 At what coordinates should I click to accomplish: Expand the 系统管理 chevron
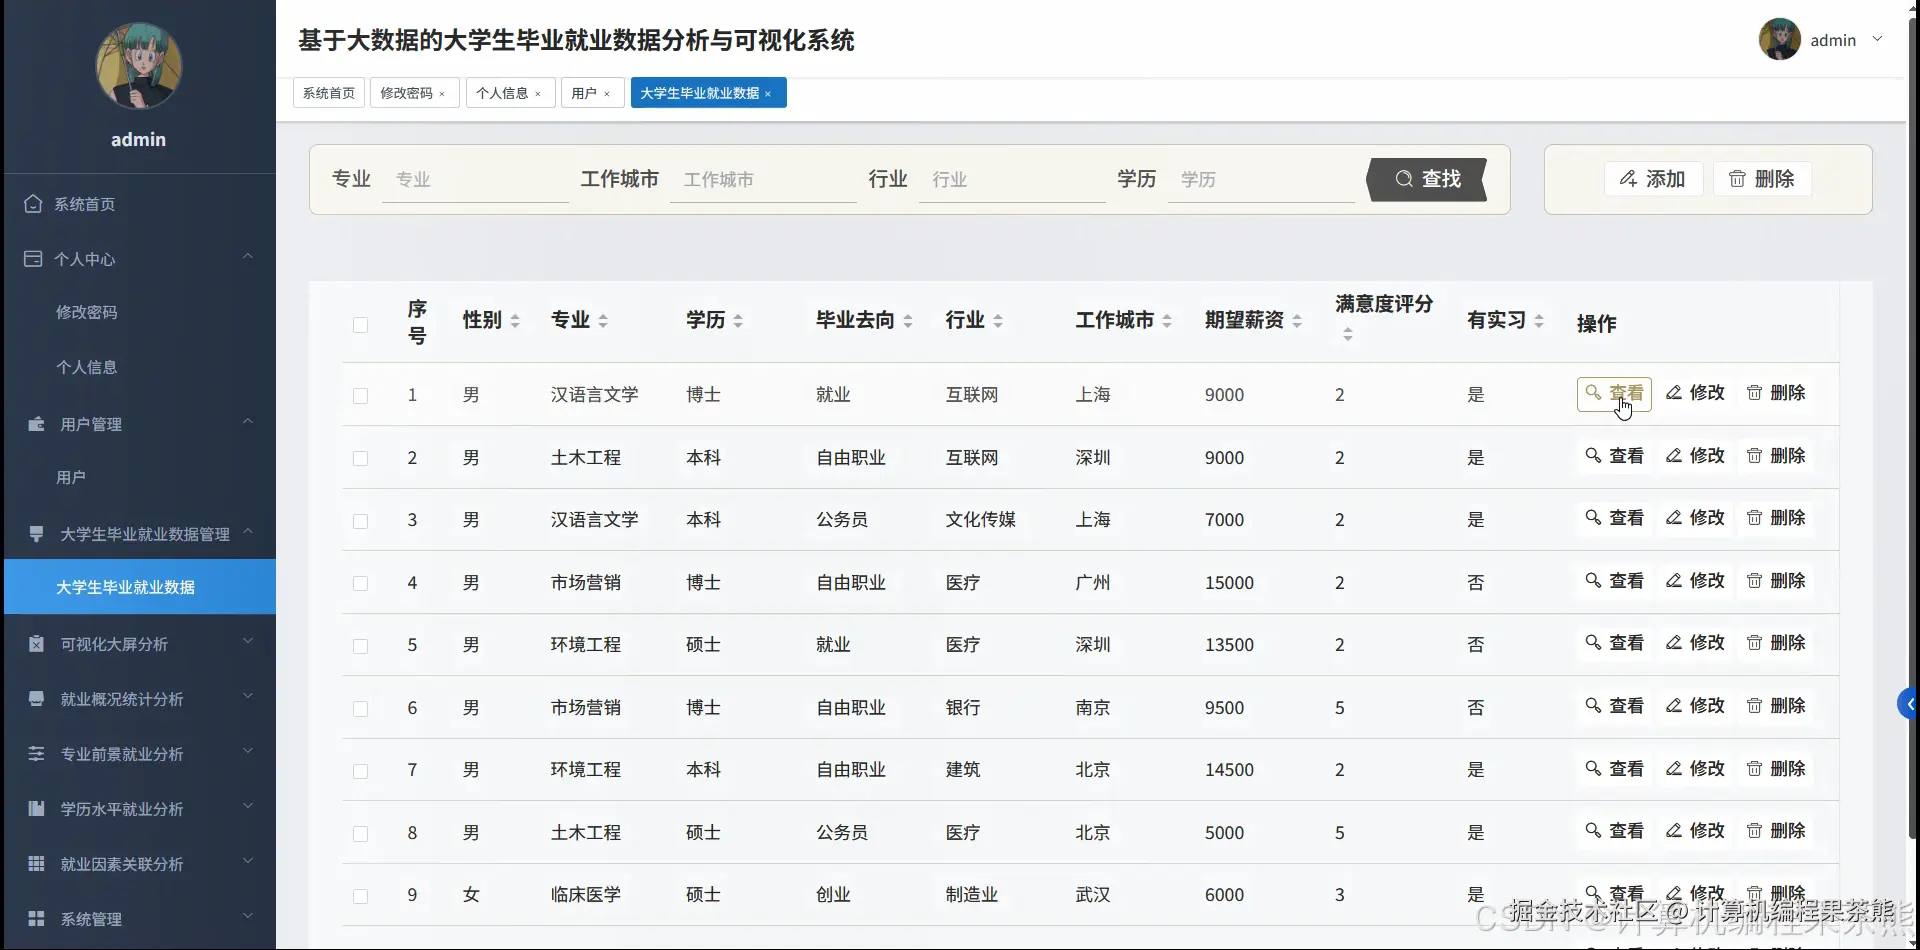[x=248, y=916]
